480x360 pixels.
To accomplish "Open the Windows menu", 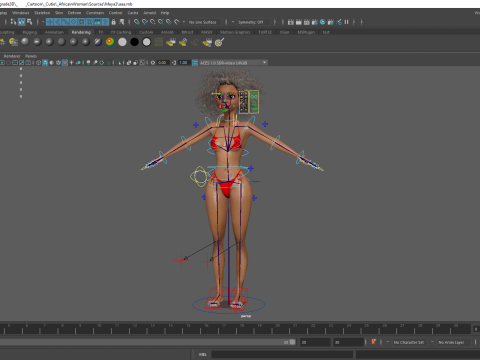I will point(21,13).
